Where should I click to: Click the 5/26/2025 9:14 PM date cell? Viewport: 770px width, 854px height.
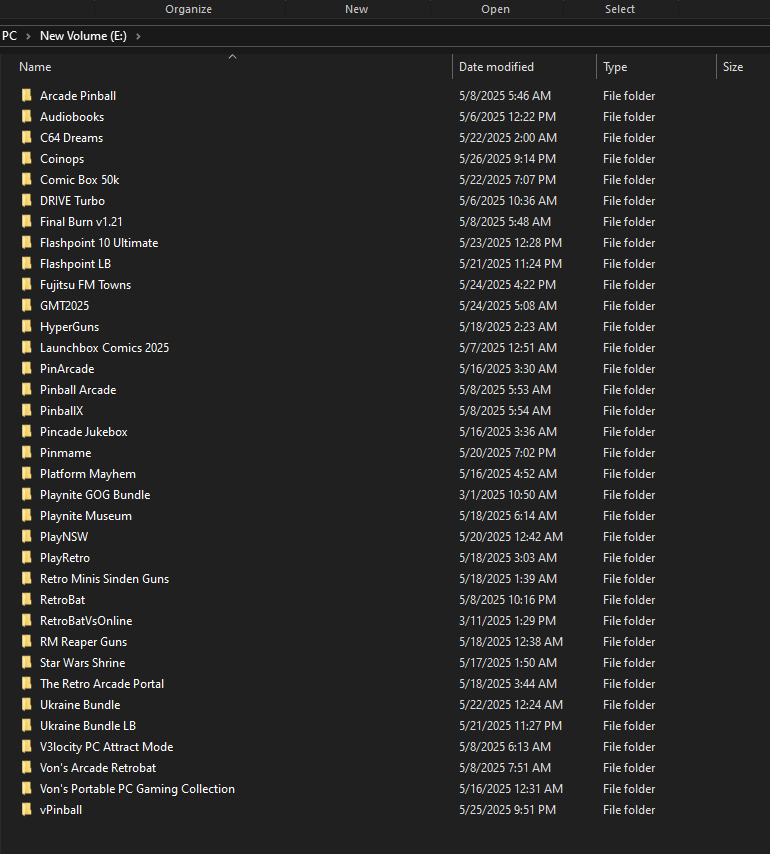point(508,159)
